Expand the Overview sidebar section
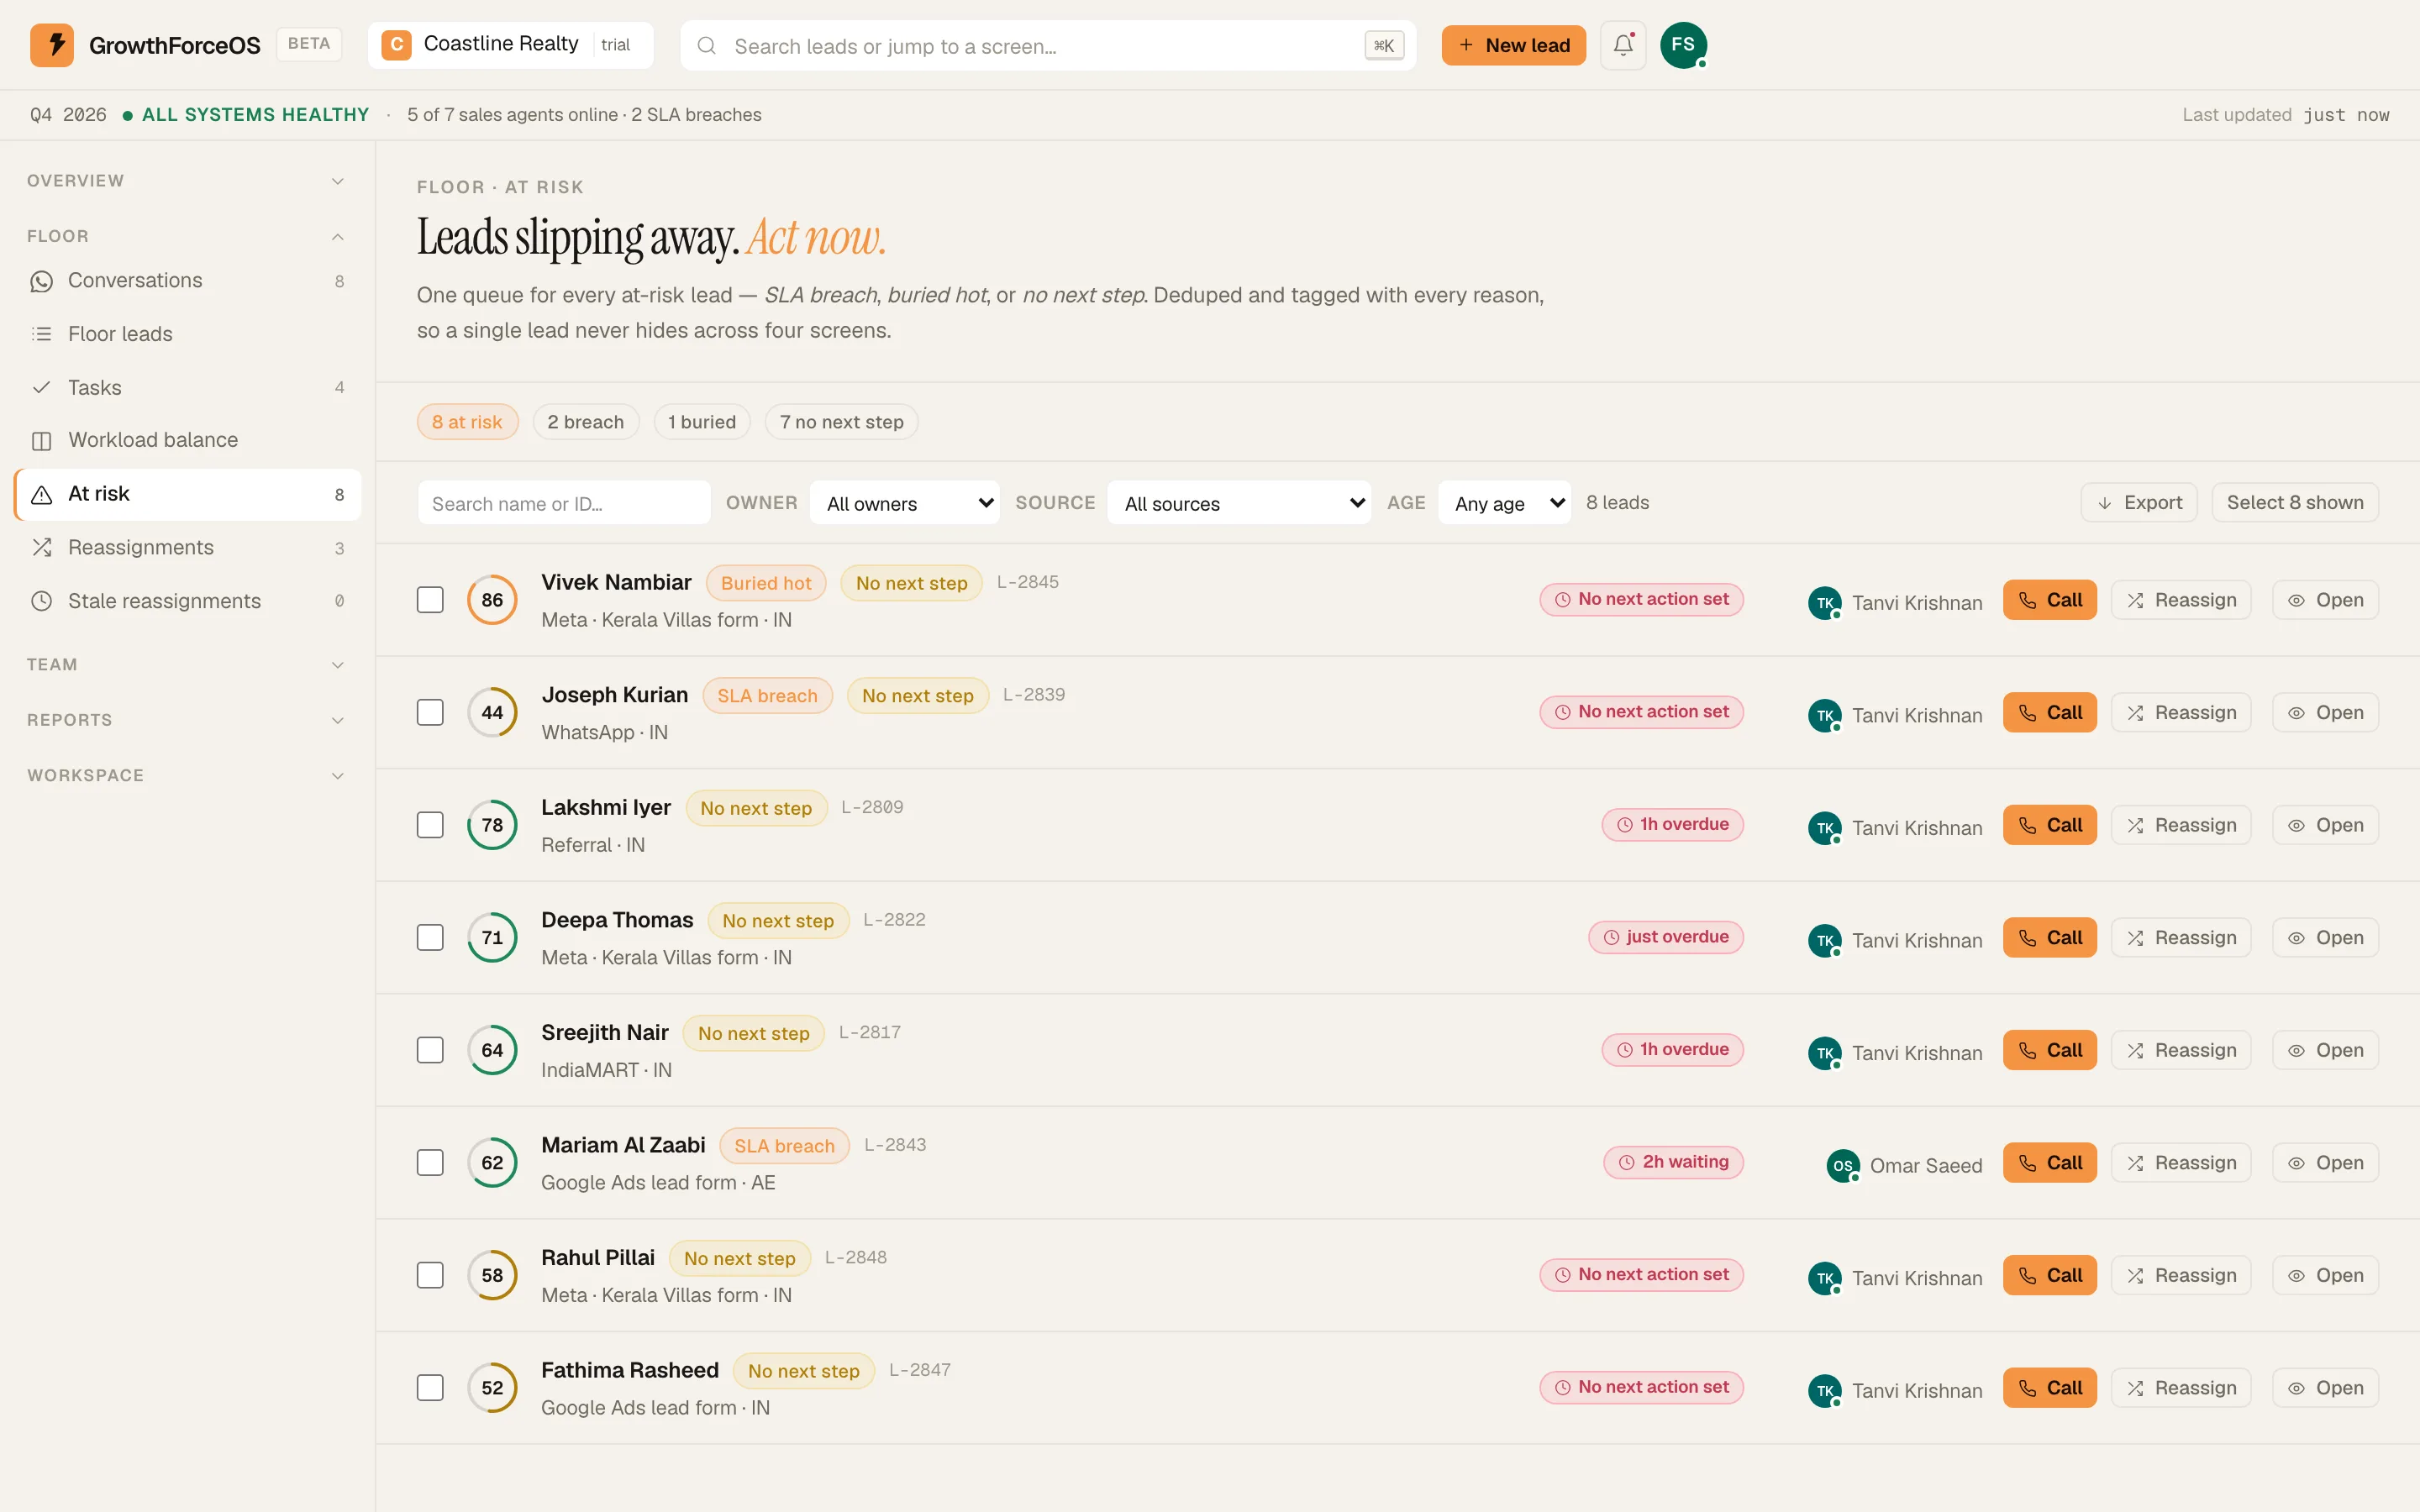 (187, 181)
